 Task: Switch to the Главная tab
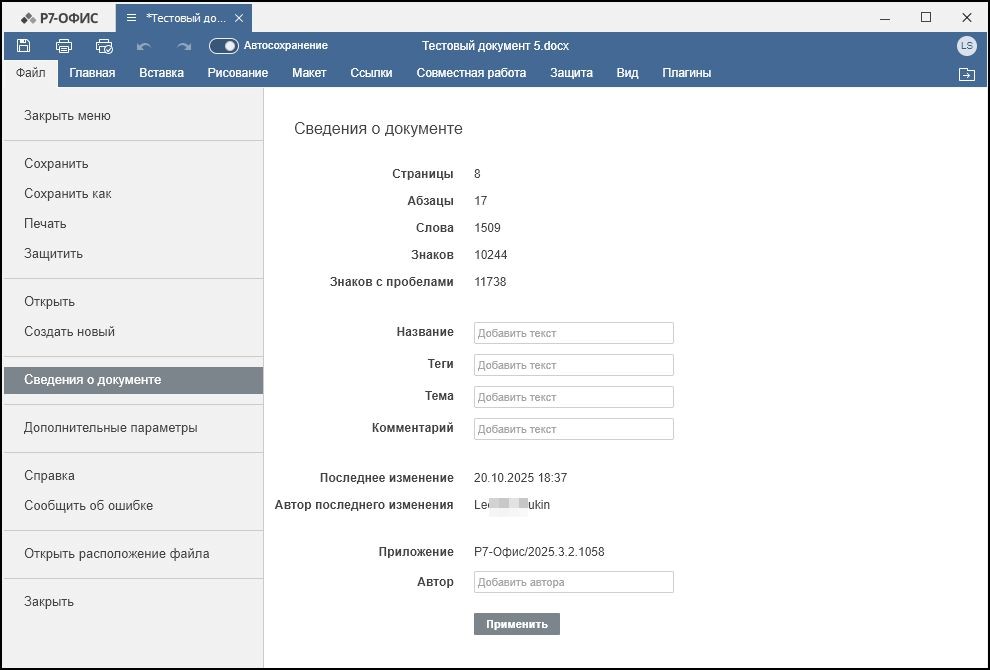[x=92, y=73]
